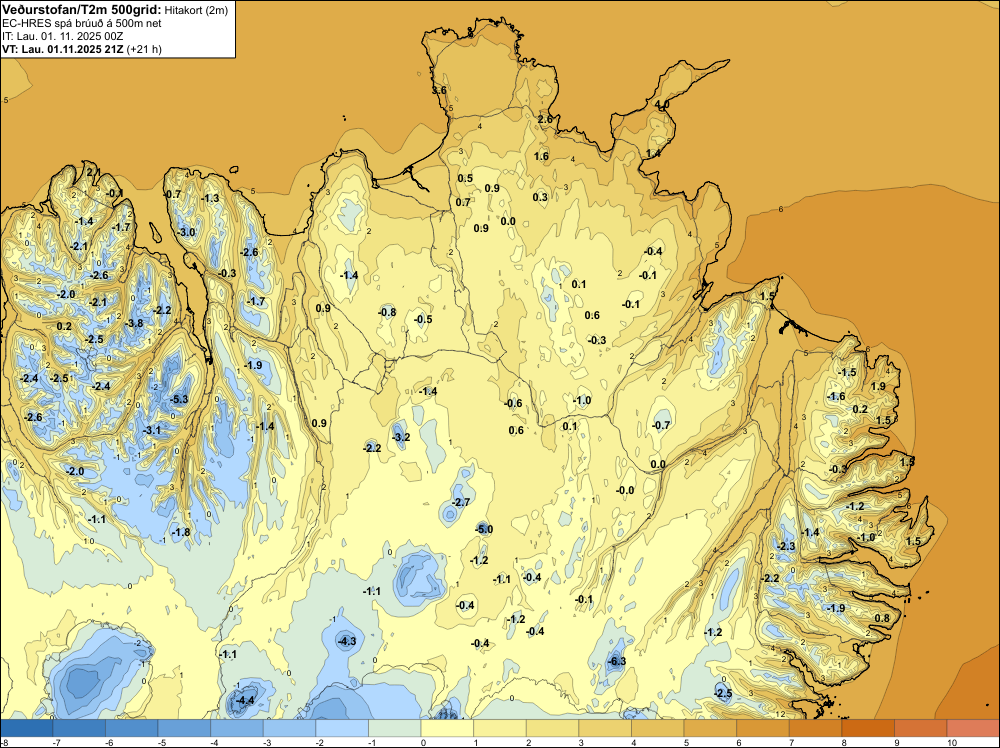Click the '10' label on the legend scale
This screenshot has width=1000, height=748.
(x=952, y=743)
